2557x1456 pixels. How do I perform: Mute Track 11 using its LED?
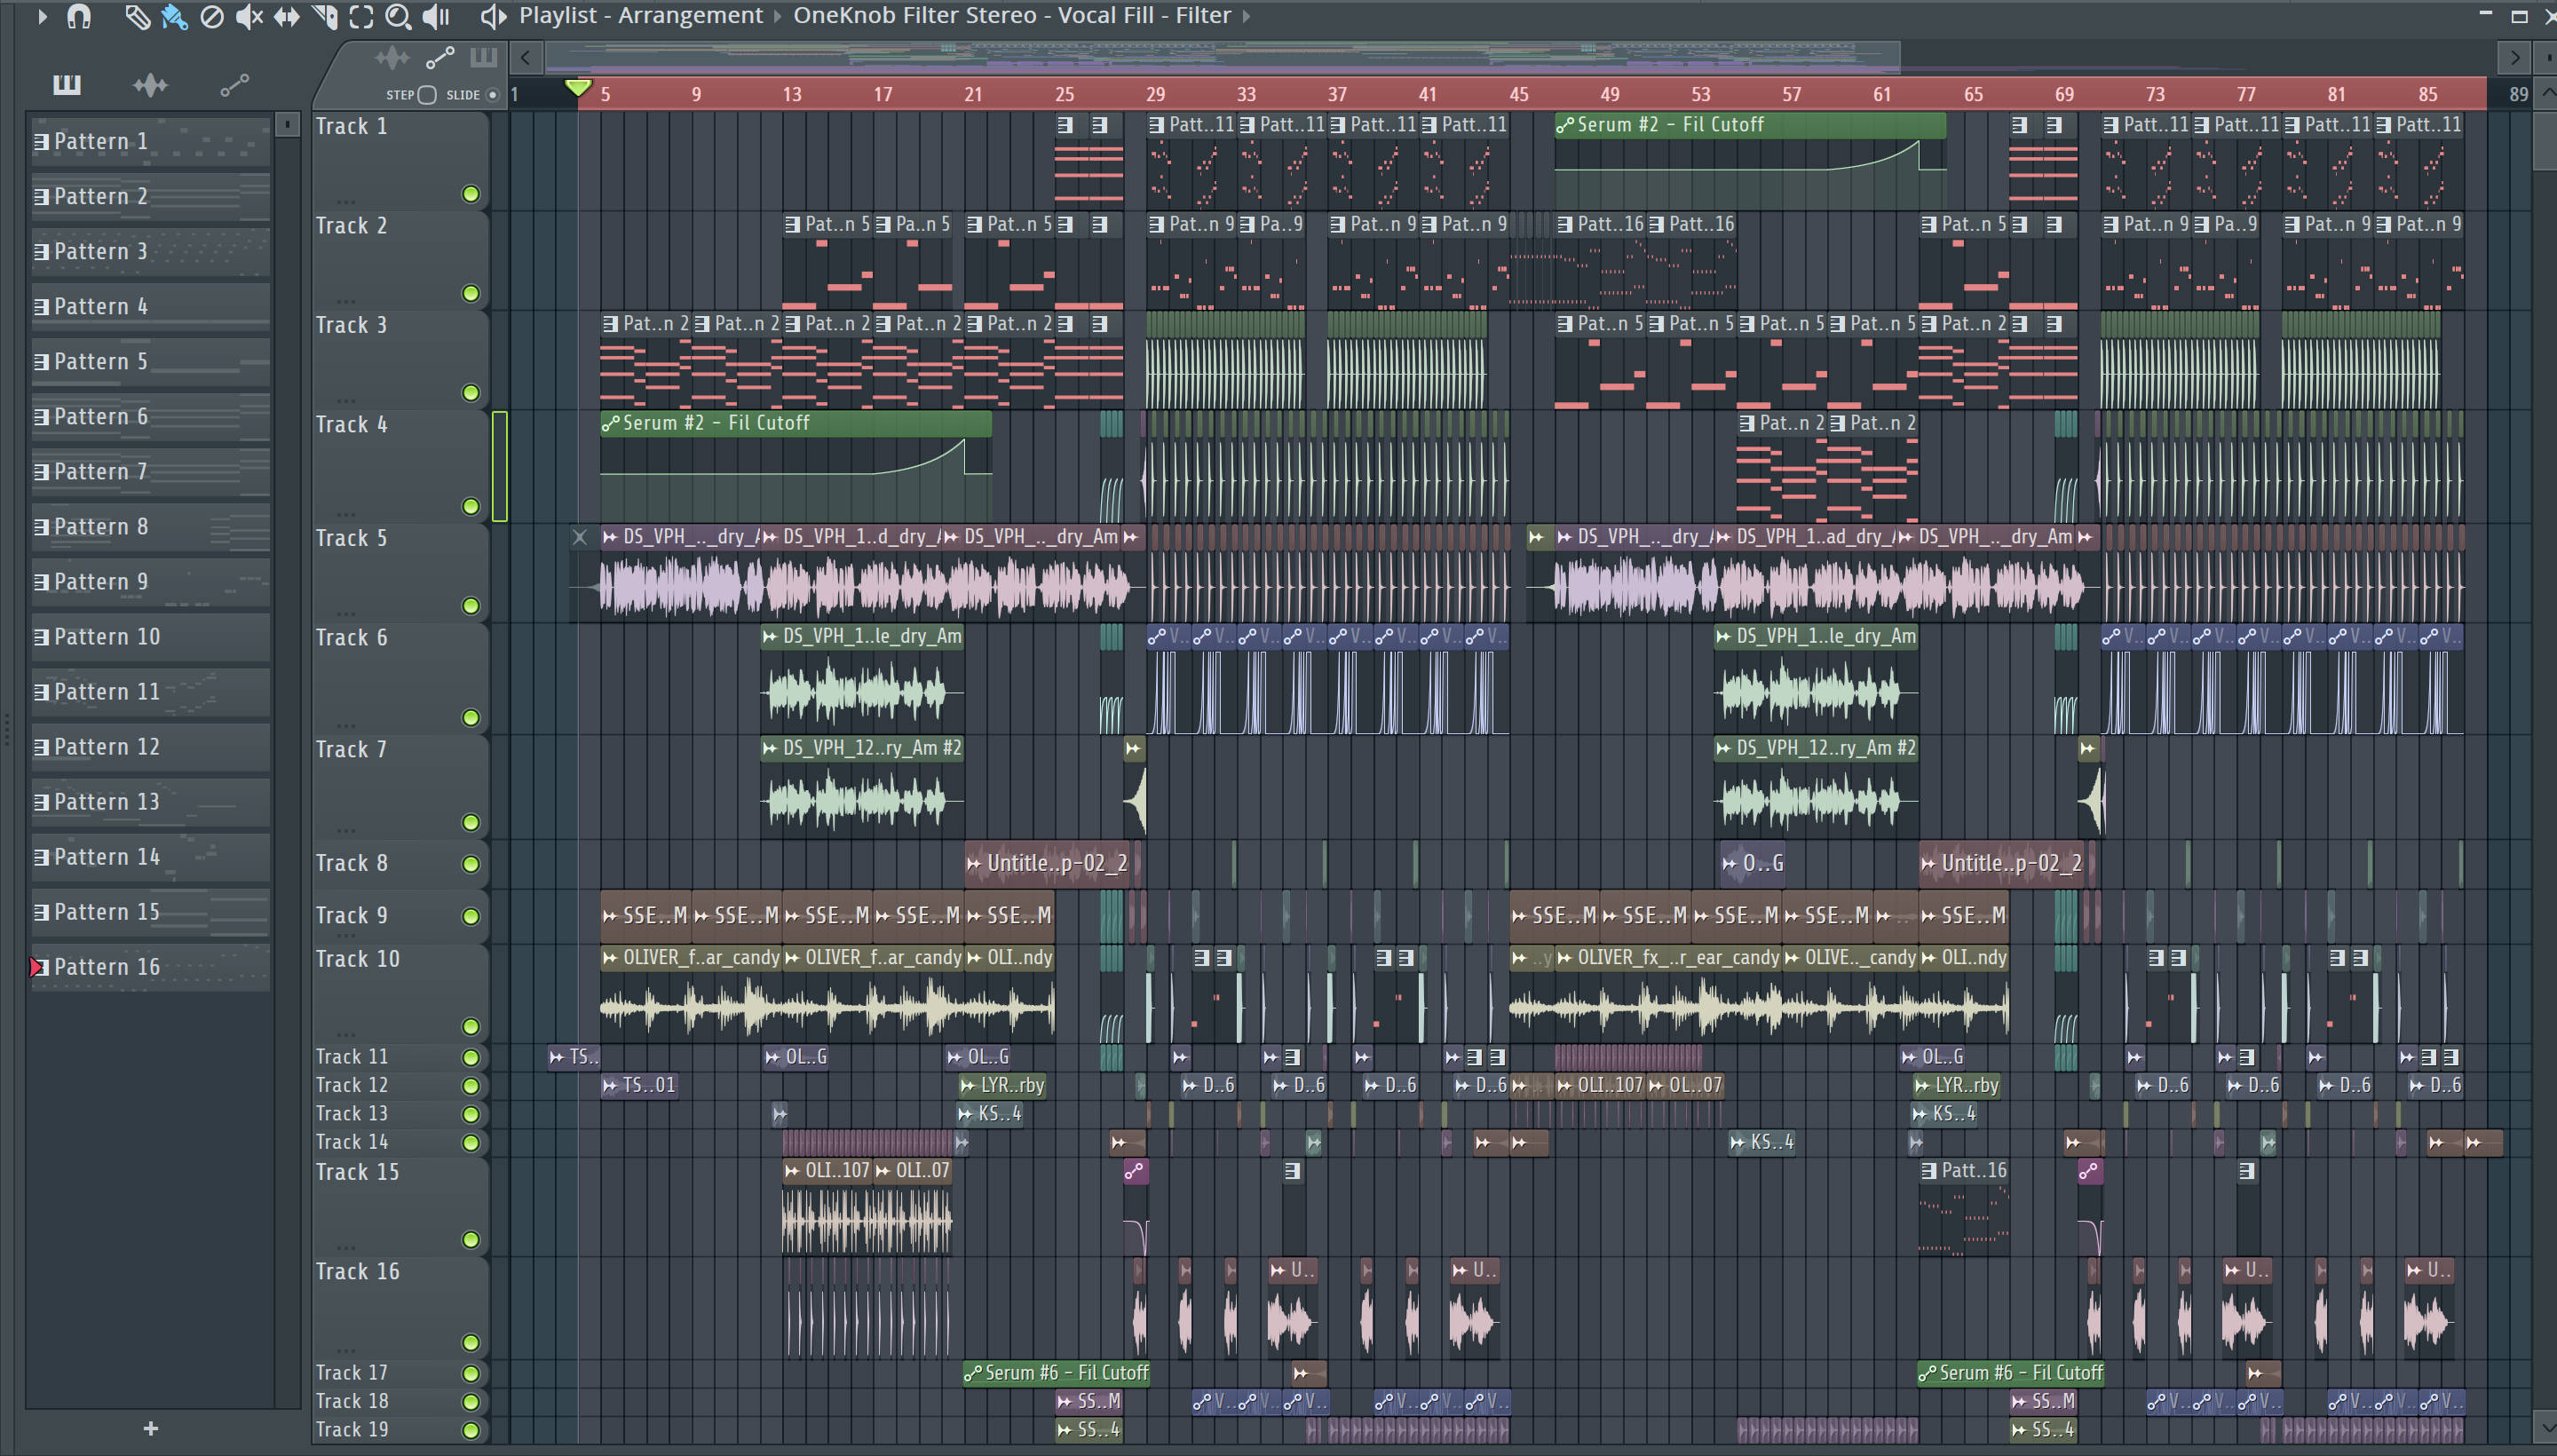click(471, 1057)
